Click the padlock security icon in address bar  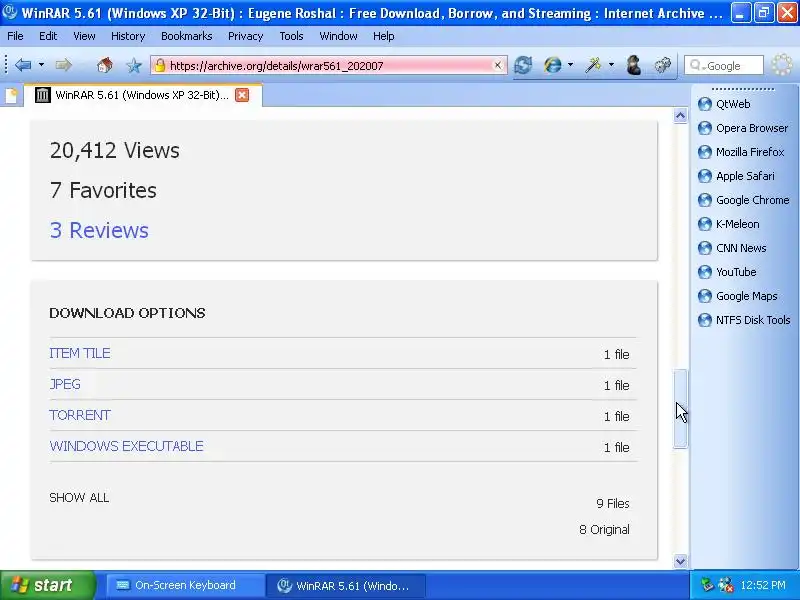pos(160,65)
